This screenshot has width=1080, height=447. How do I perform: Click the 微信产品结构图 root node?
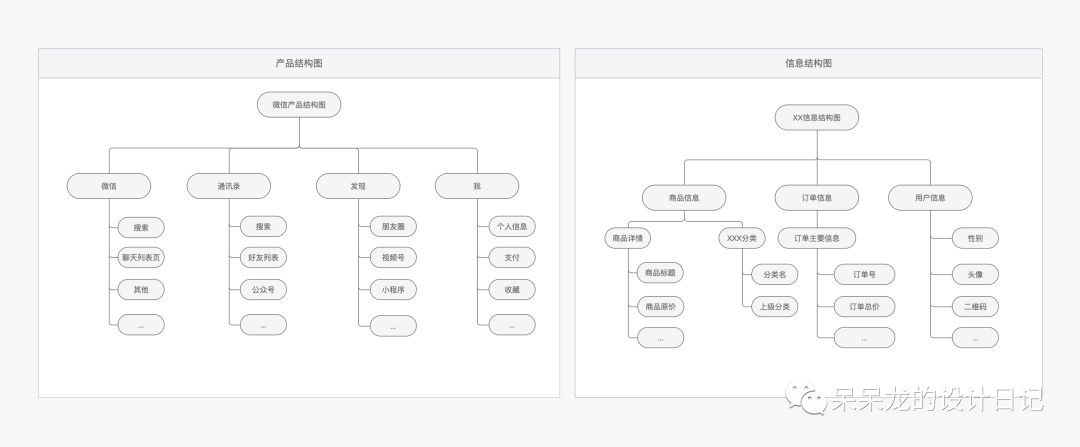click(299, 105)
